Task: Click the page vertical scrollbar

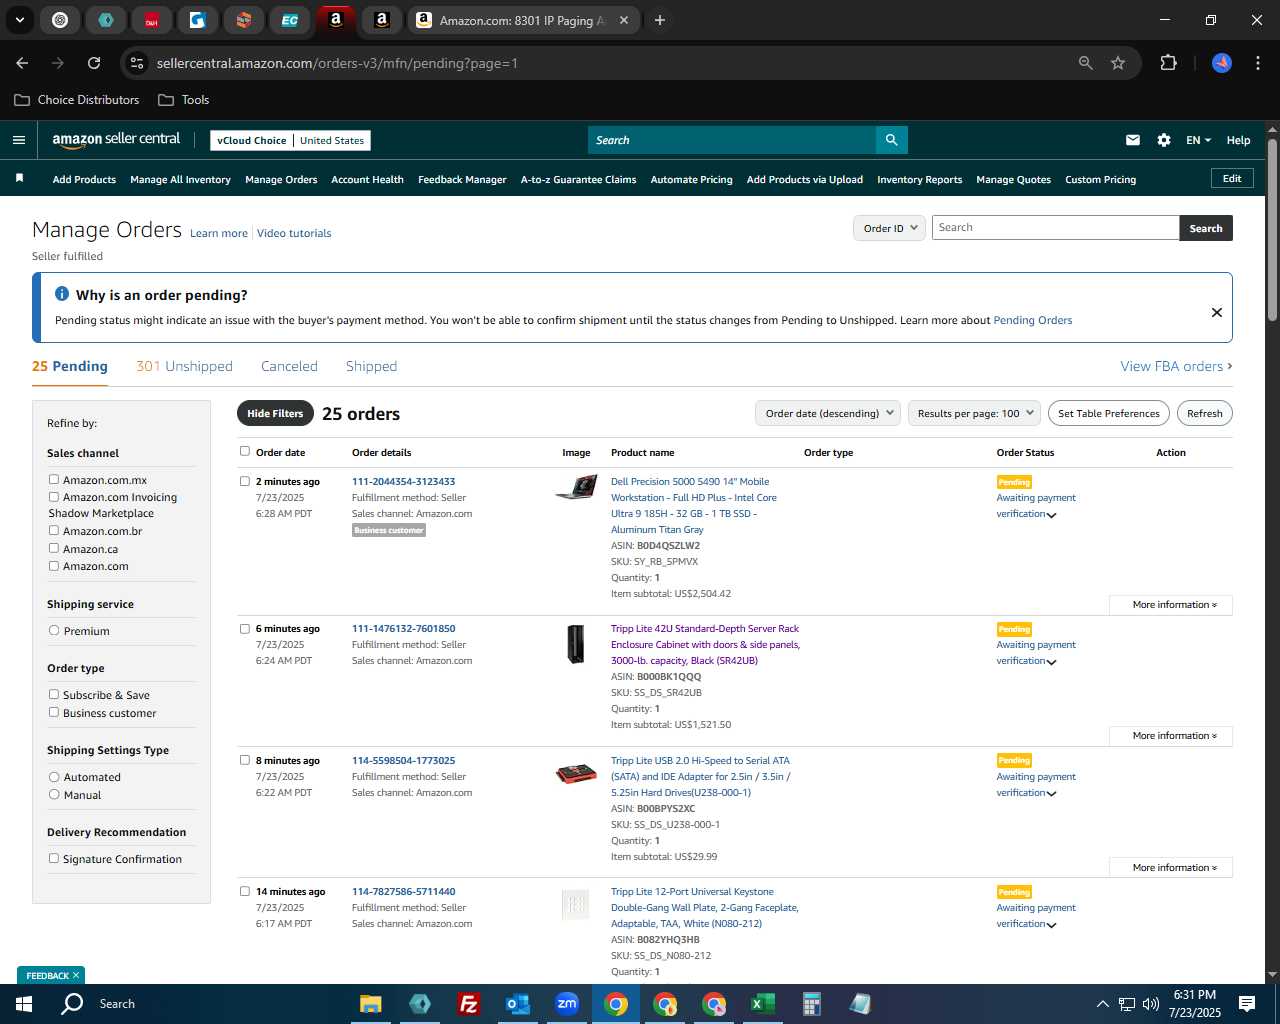Action: (x=1272, y=230)
